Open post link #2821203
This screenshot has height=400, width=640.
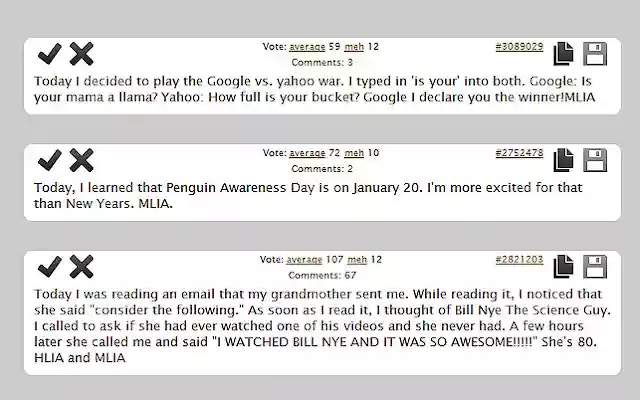pyautogui.click(x=519, y=259)
